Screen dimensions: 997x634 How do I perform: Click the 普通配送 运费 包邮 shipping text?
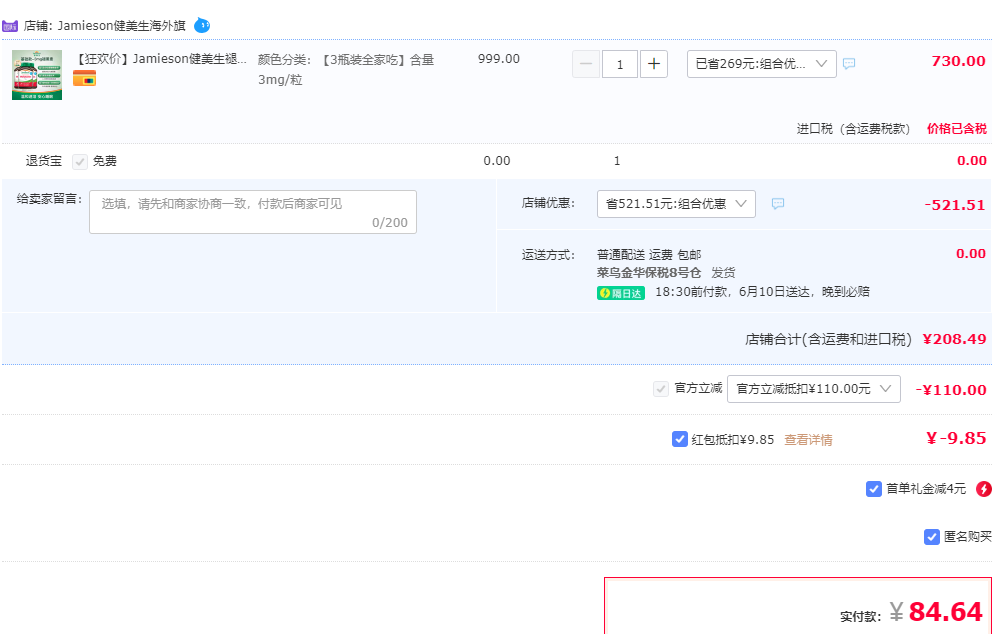click(649, 254)
